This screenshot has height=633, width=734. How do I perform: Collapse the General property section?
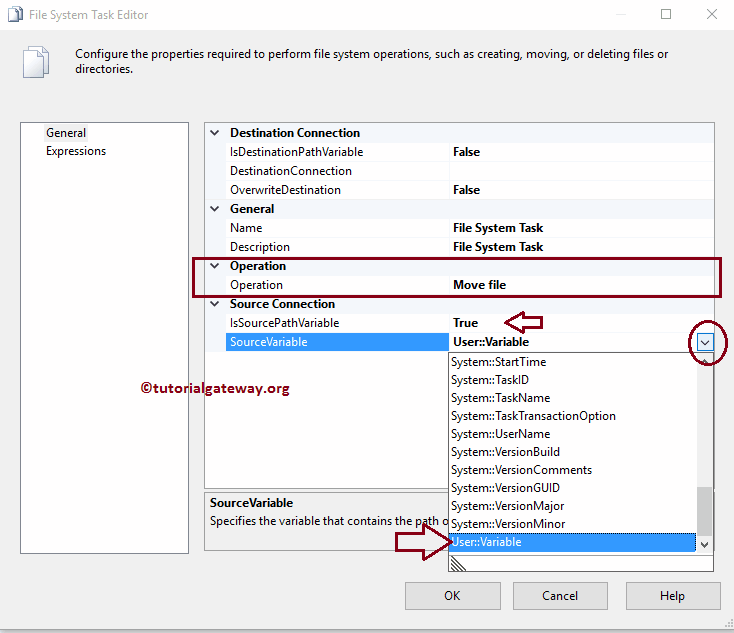tap(215, 209)
